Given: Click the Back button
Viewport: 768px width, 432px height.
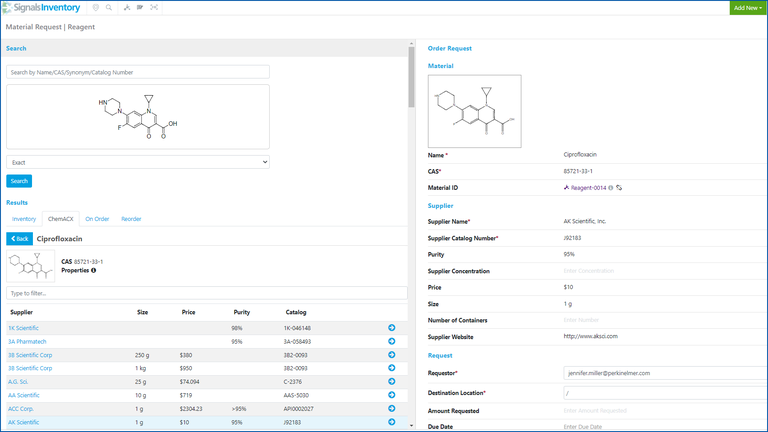Looking at the screenshot, I should coord(20,239).
